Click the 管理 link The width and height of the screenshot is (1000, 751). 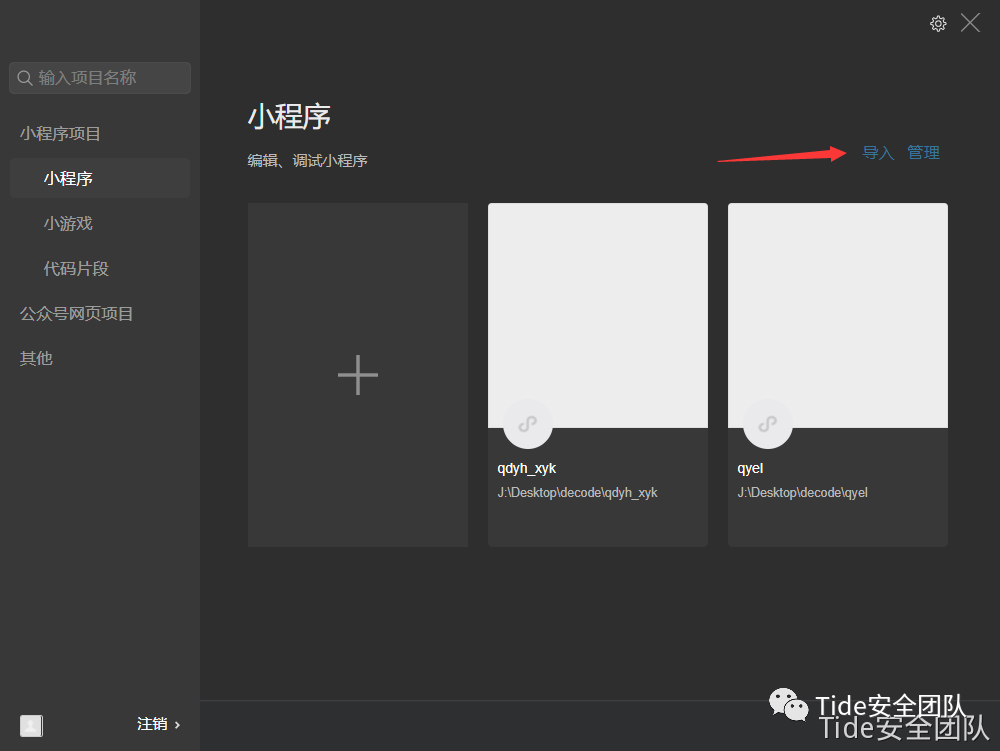pyautogui.click(x=923, y=152)
